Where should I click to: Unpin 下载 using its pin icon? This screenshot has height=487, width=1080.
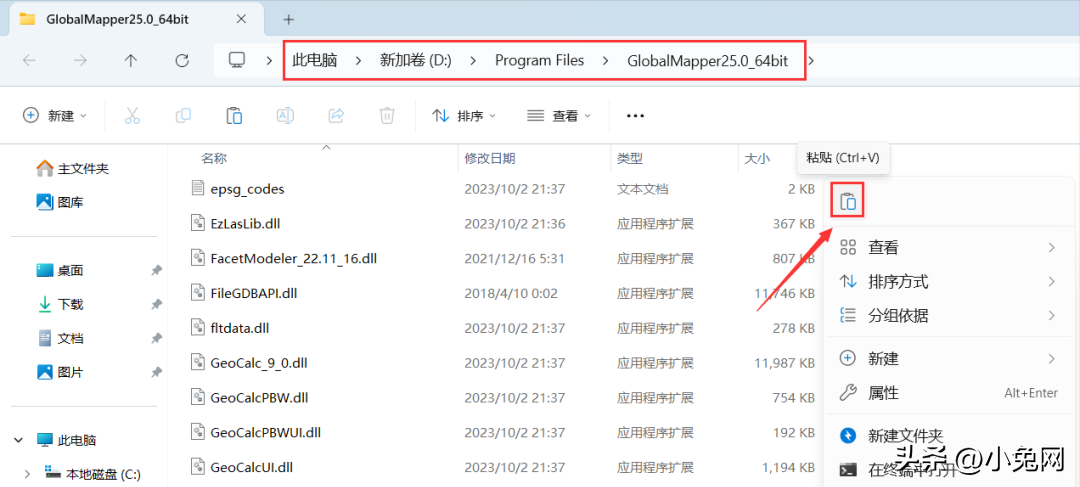pyautogui.click(x=156, y=304)
